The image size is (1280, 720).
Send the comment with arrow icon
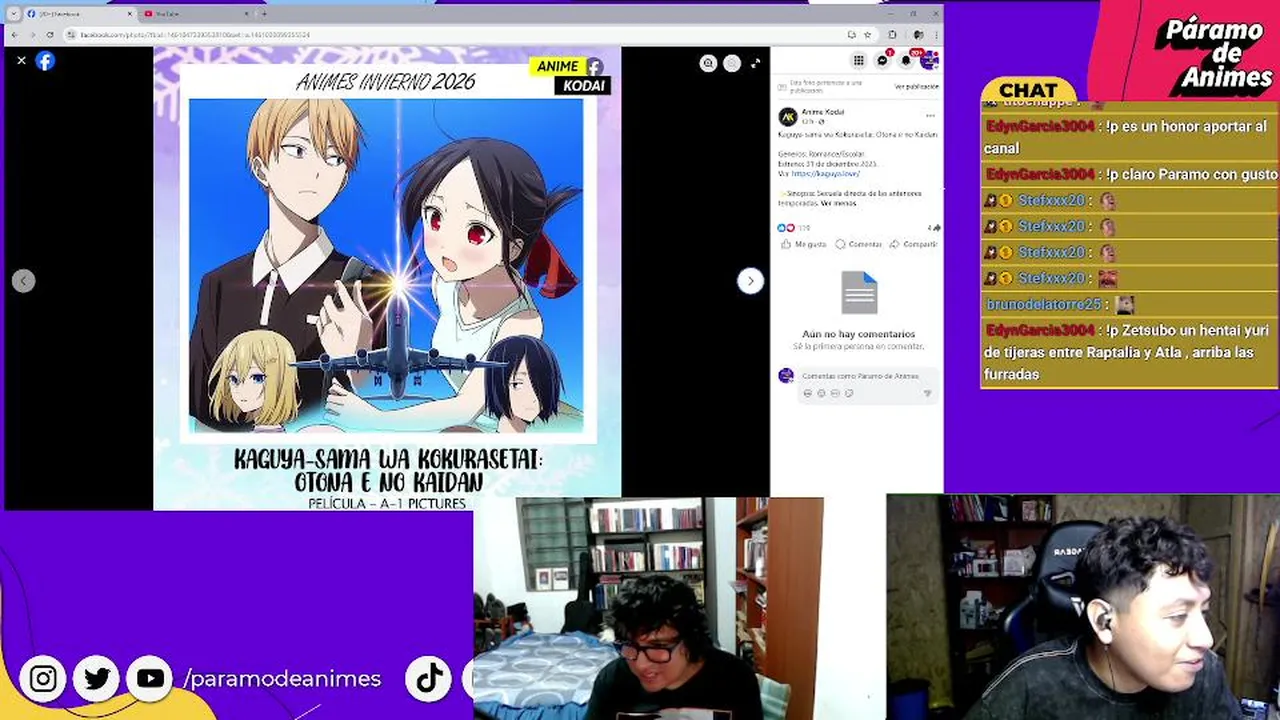[927, 393]
